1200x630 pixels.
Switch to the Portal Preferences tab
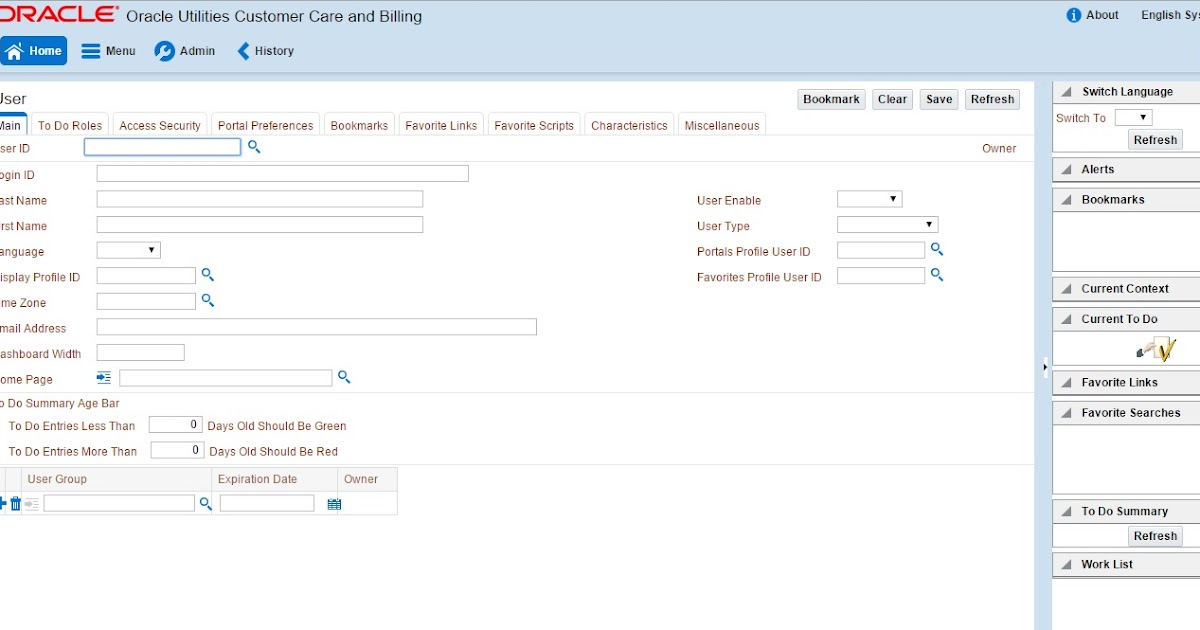(x=264, y=125)
